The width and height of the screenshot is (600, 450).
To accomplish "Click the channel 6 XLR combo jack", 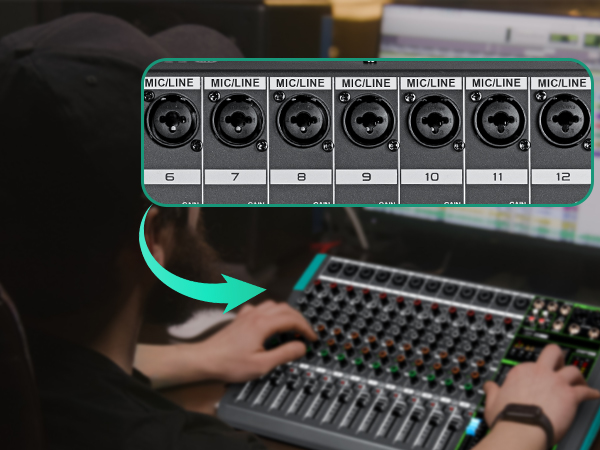I will pyautogui.click(x=172, y=120).
